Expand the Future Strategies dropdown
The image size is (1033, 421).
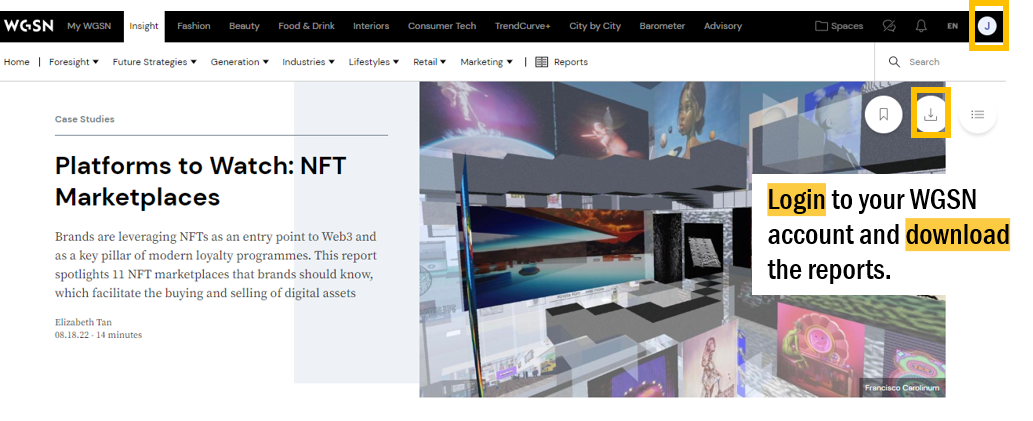[155, 62]
